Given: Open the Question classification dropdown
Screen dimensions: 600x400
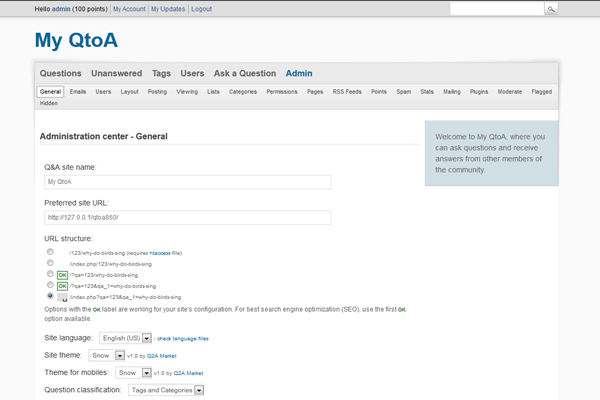Looking at the screenshot, I should coord(166,389).
